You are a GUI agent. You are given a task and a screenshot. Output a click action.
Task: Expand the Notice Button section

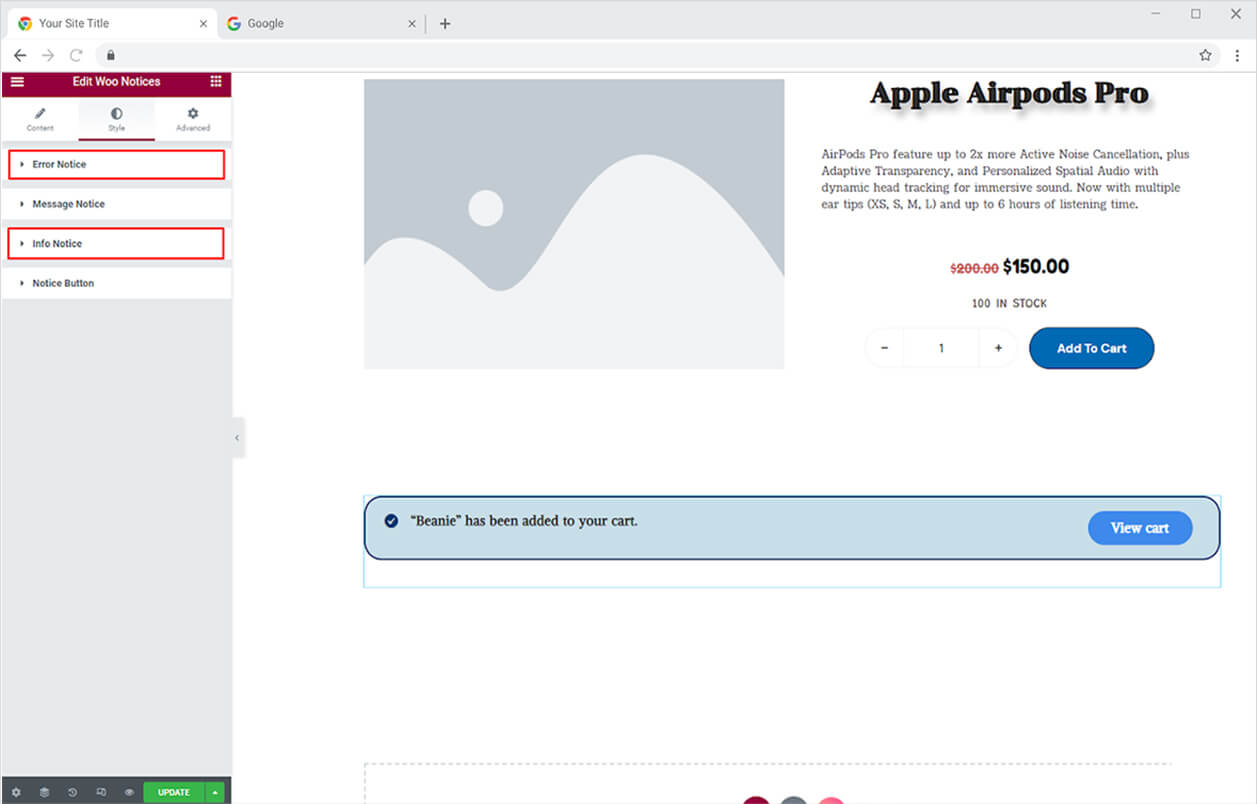click(x=116, y=284)
